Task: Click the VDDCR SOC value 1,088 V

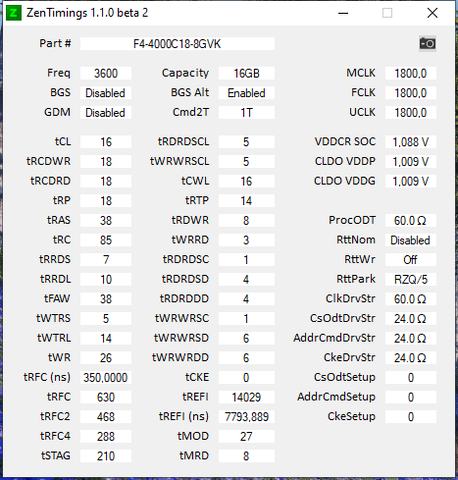Action: point(411,142)
